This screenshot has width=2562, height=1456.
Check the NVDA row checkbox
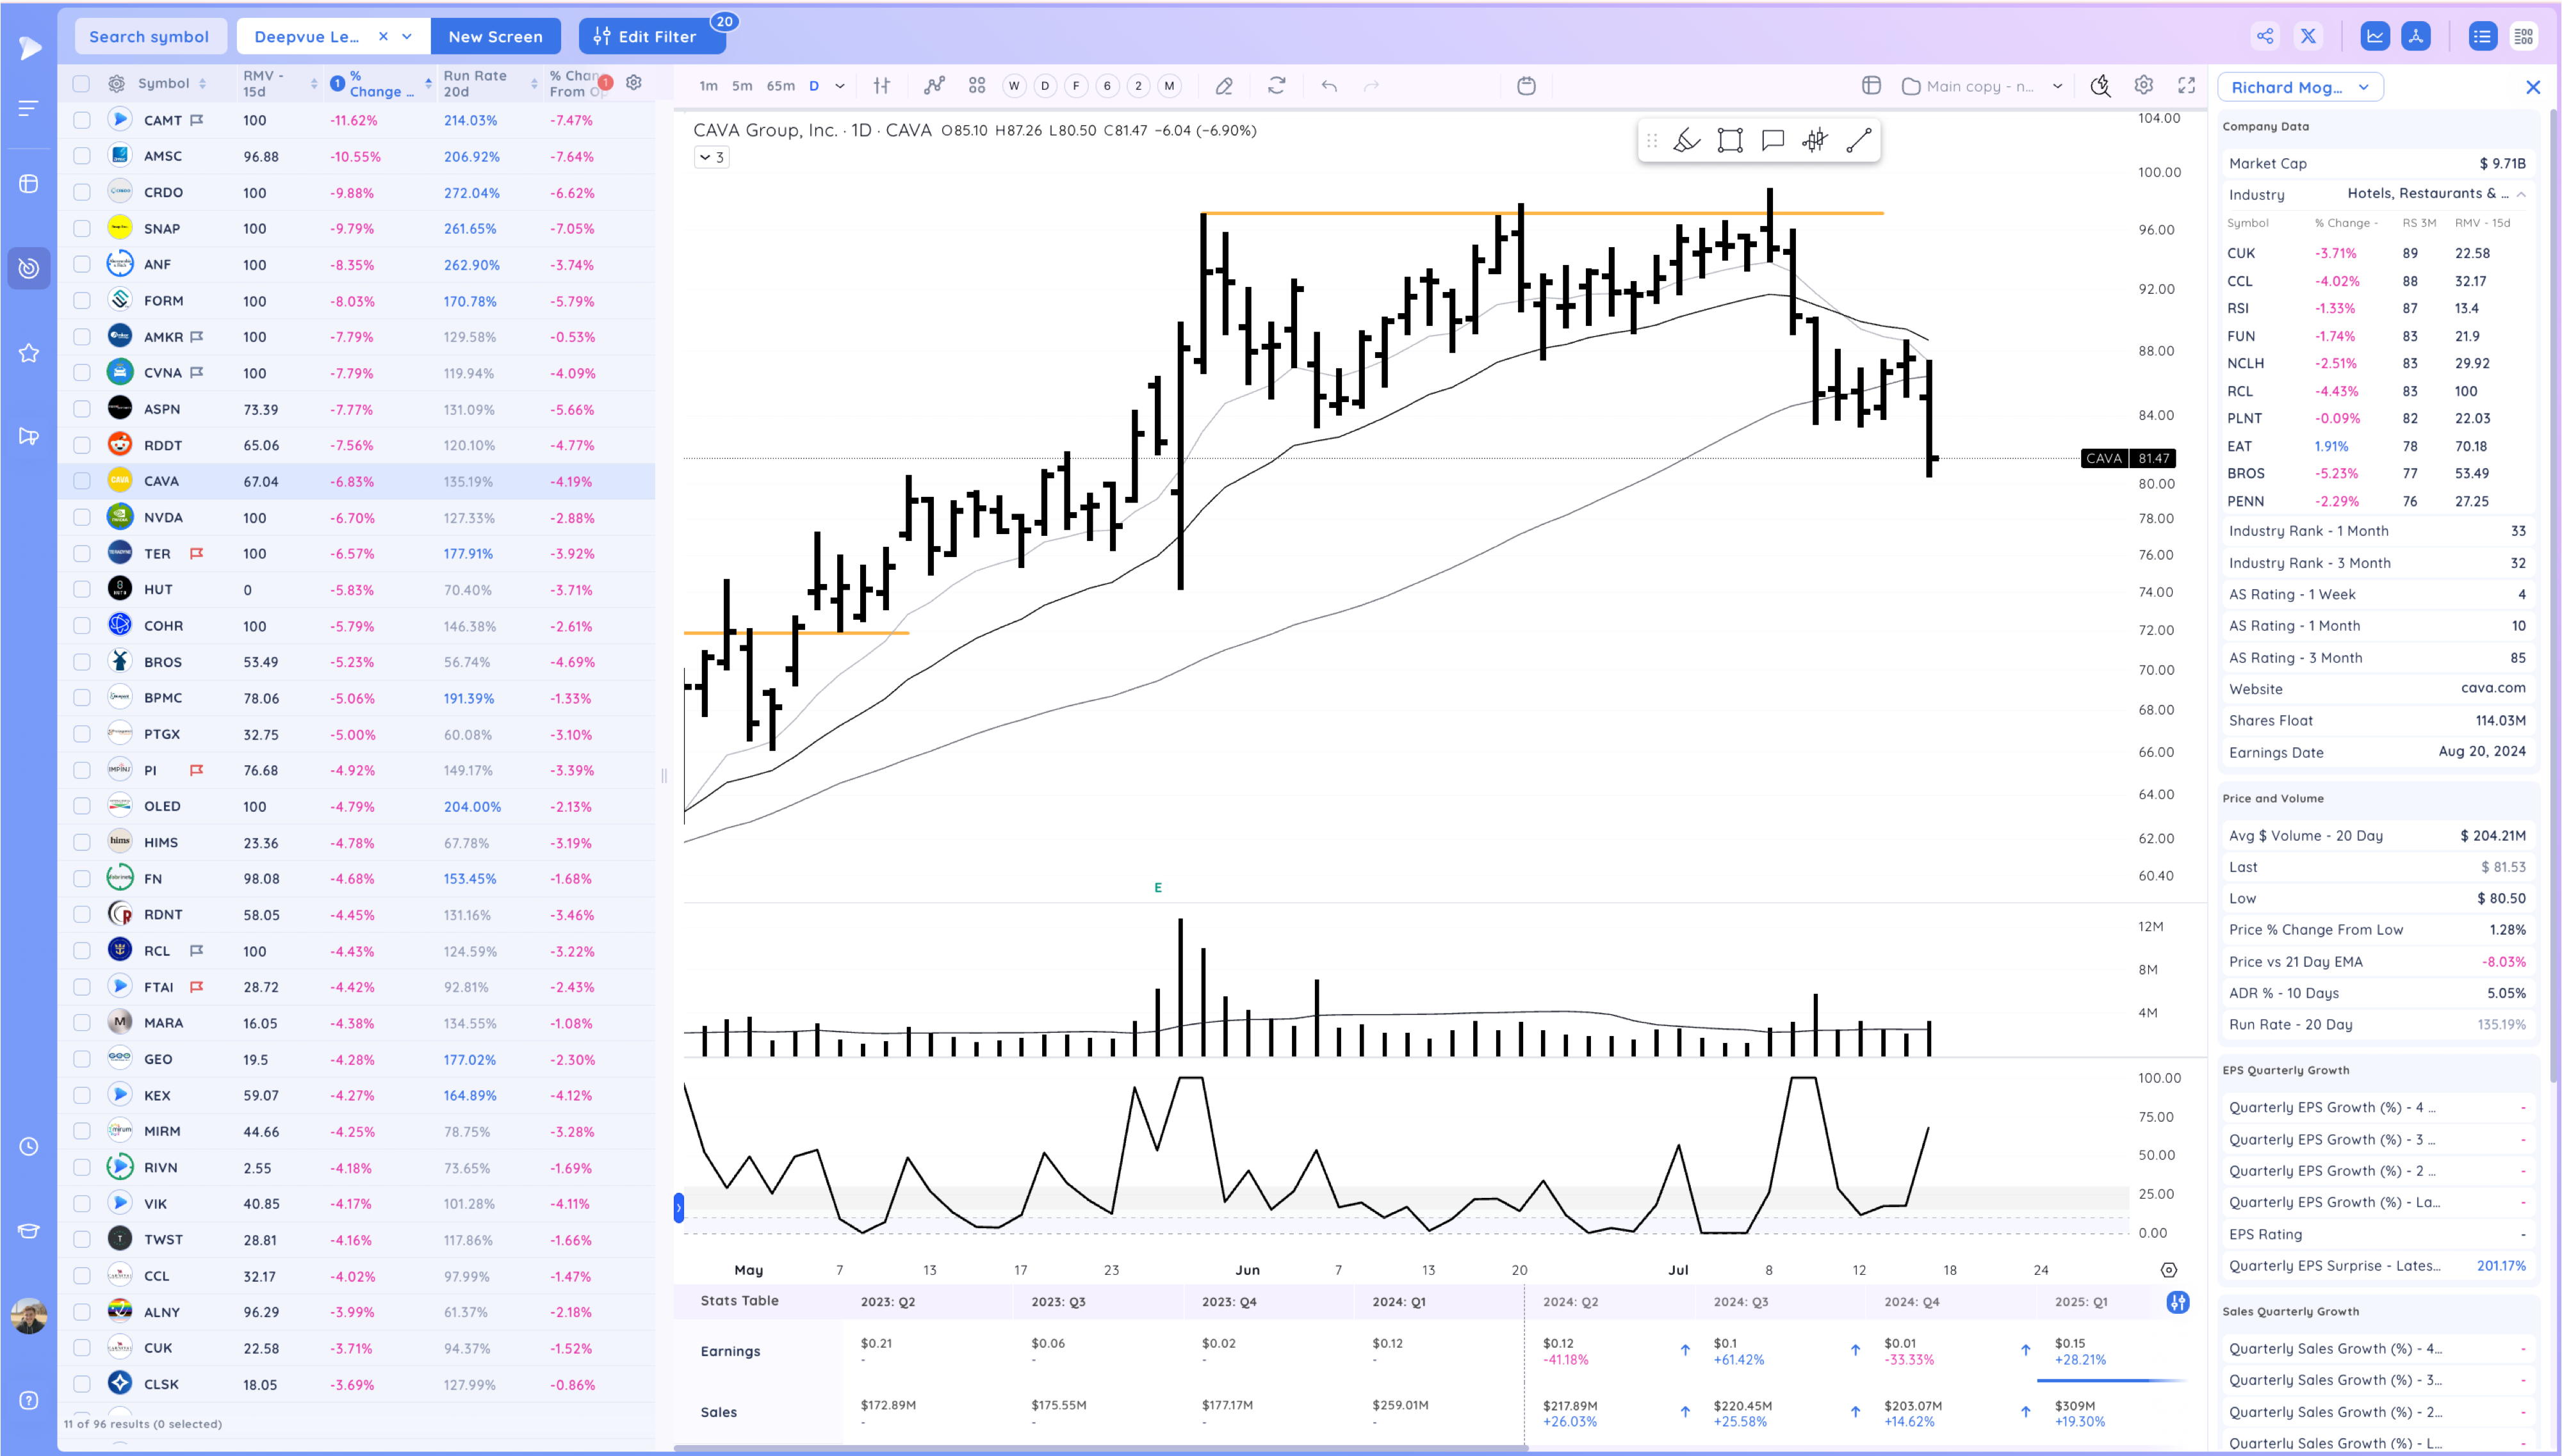pyautogui.click(x=82, y=517)
